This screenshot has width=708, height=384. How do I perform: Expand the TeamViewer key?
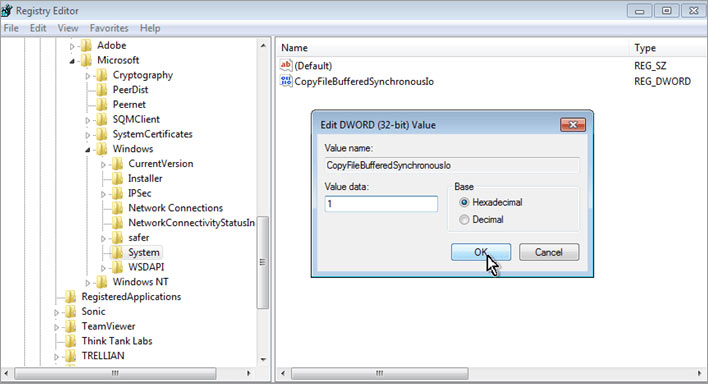(x=56, y=327)
